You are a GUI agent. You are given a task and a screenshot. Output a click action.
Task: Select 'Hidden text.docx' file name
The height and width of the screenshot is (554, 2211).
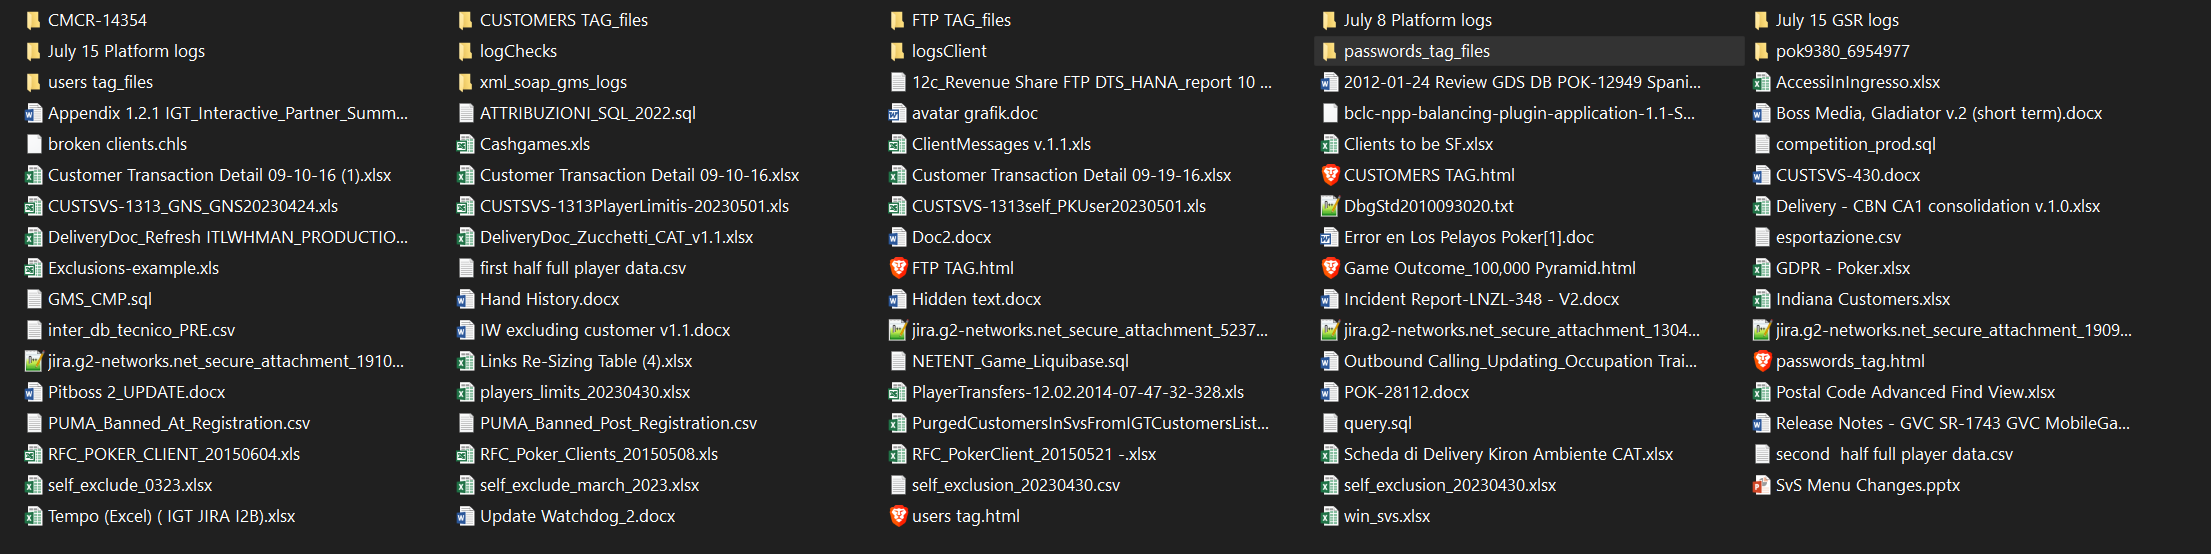(976, 299)
